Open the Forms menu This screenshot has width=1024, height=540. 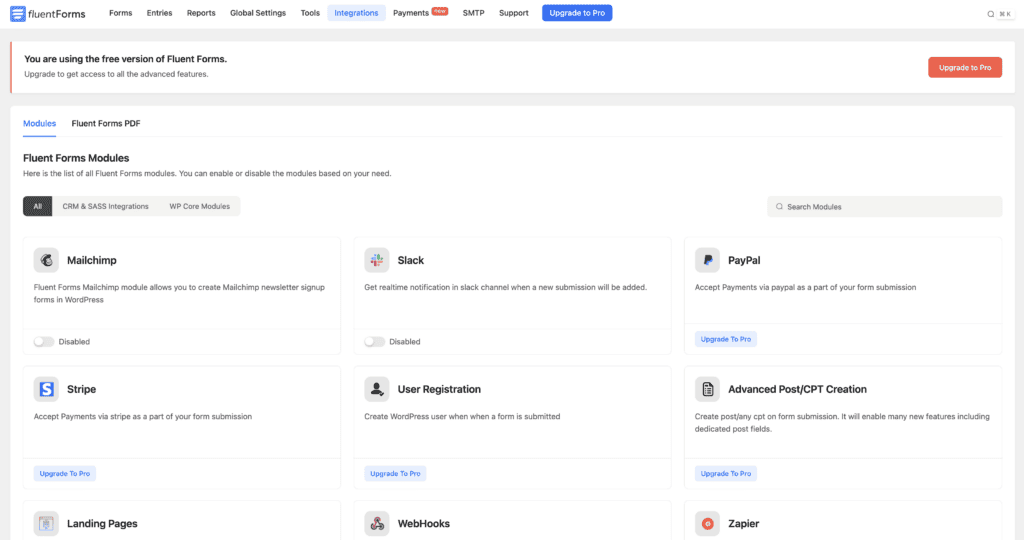(x=121, y=13)
